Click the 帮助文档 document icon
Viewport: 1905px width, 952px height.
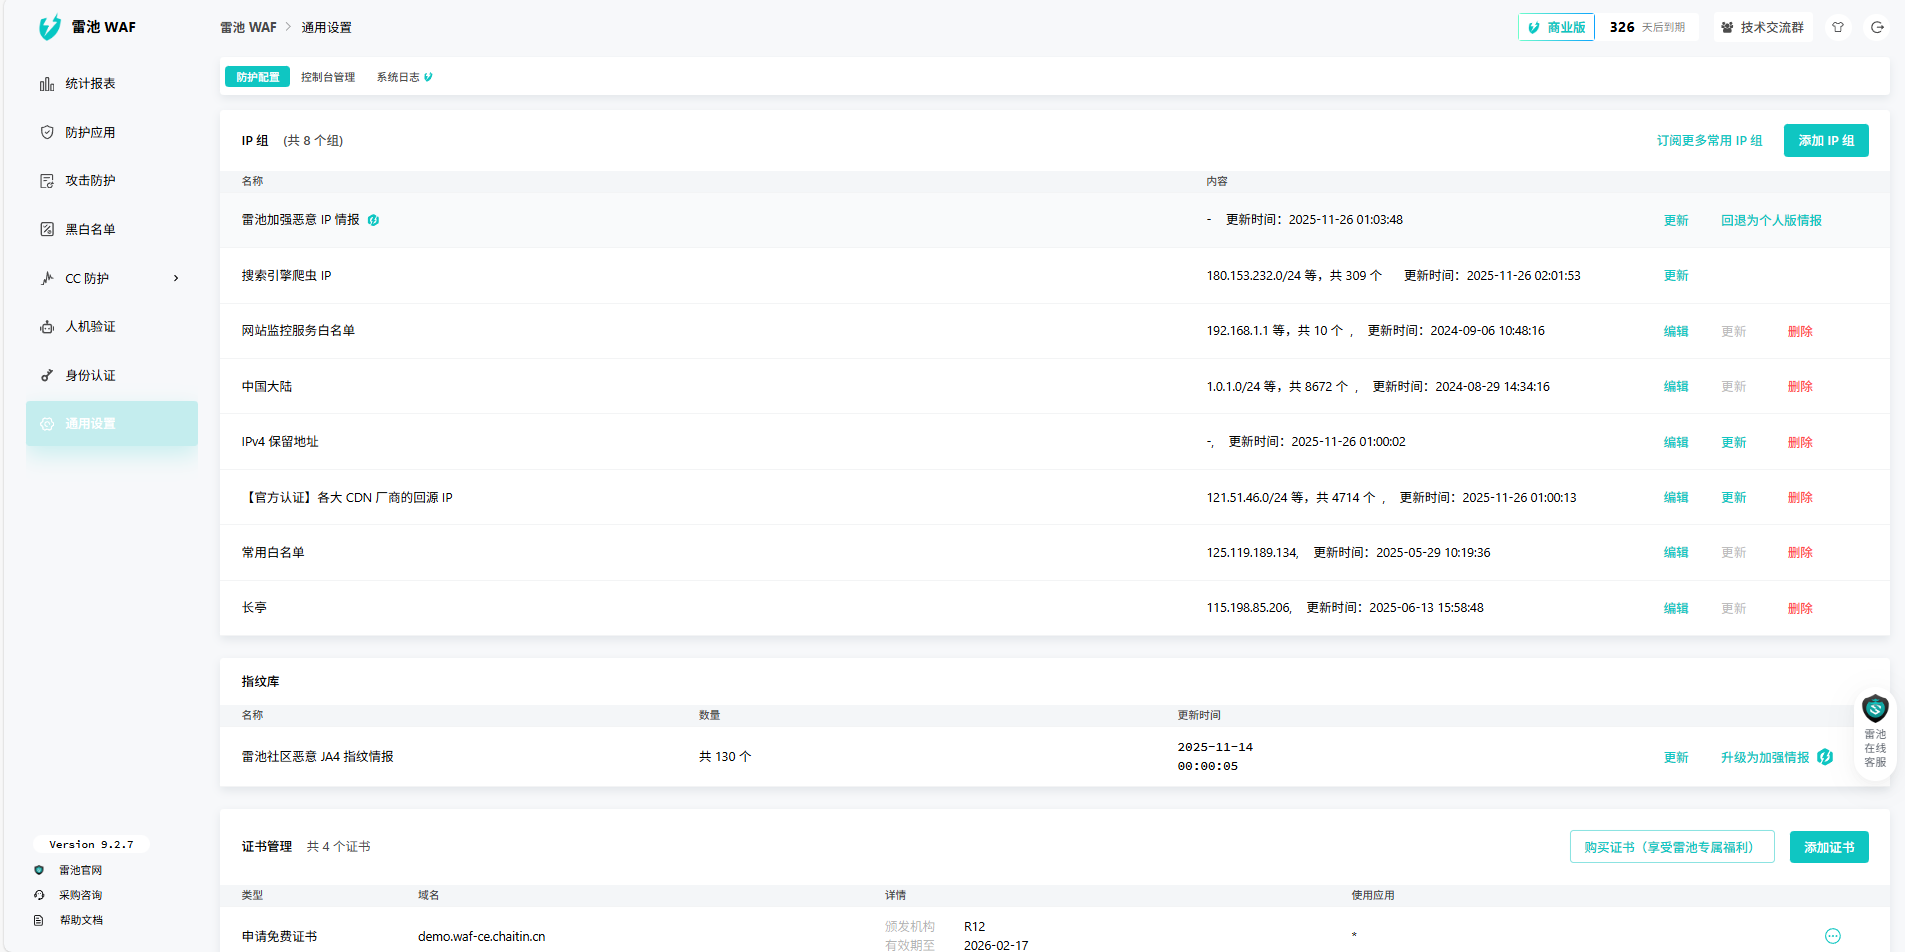[39, 921]
